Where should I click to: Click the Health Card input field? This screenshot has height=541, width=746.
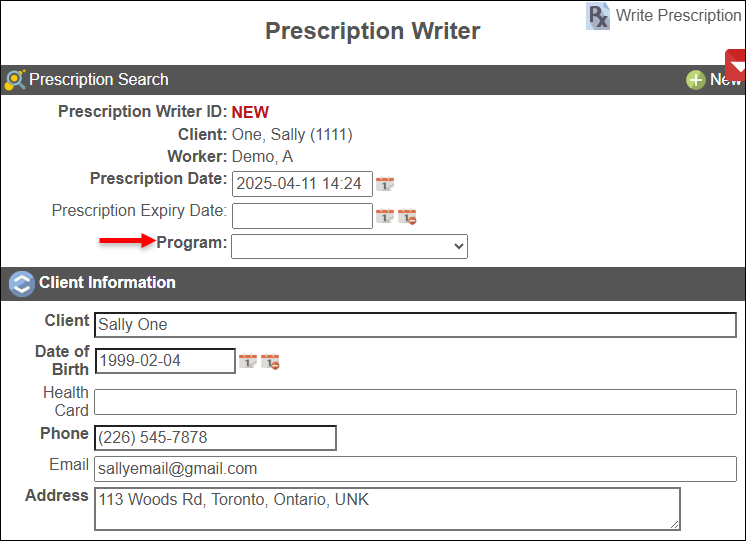pos(415,402)
